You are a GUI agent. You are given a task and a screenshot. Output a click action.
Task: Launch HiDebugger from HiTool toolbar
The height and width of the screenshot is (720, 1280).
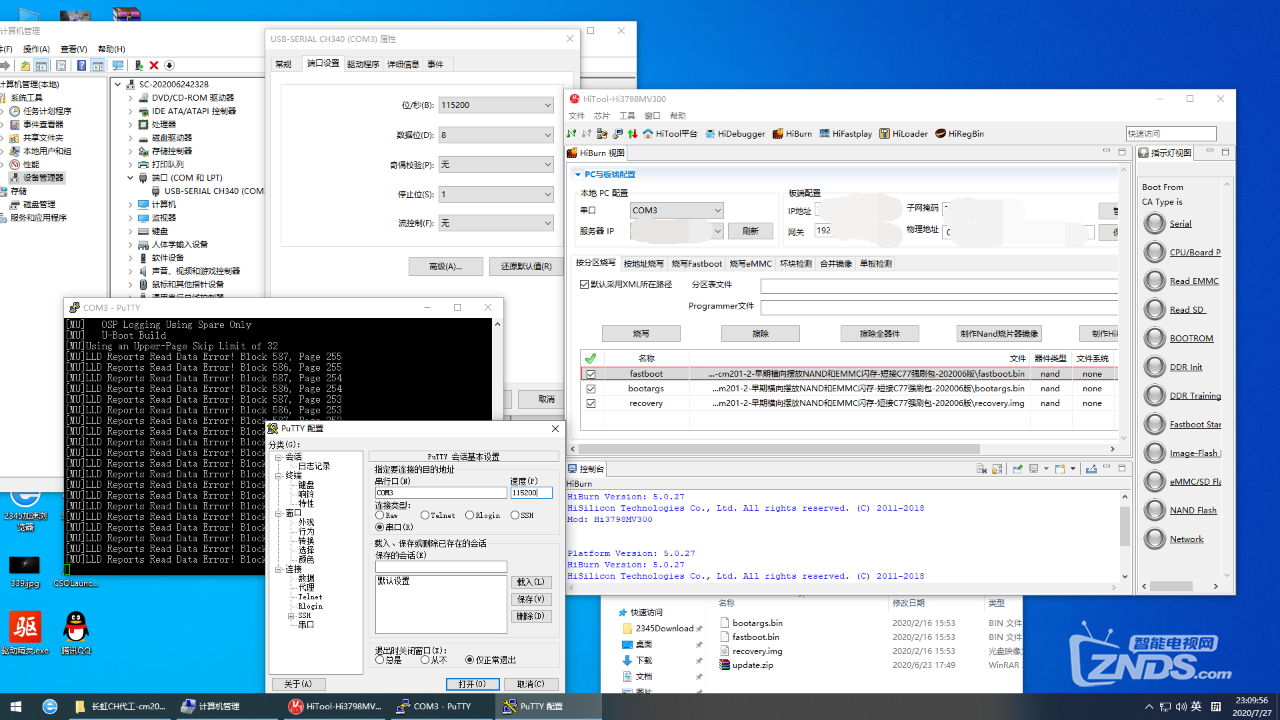[734, 133]
